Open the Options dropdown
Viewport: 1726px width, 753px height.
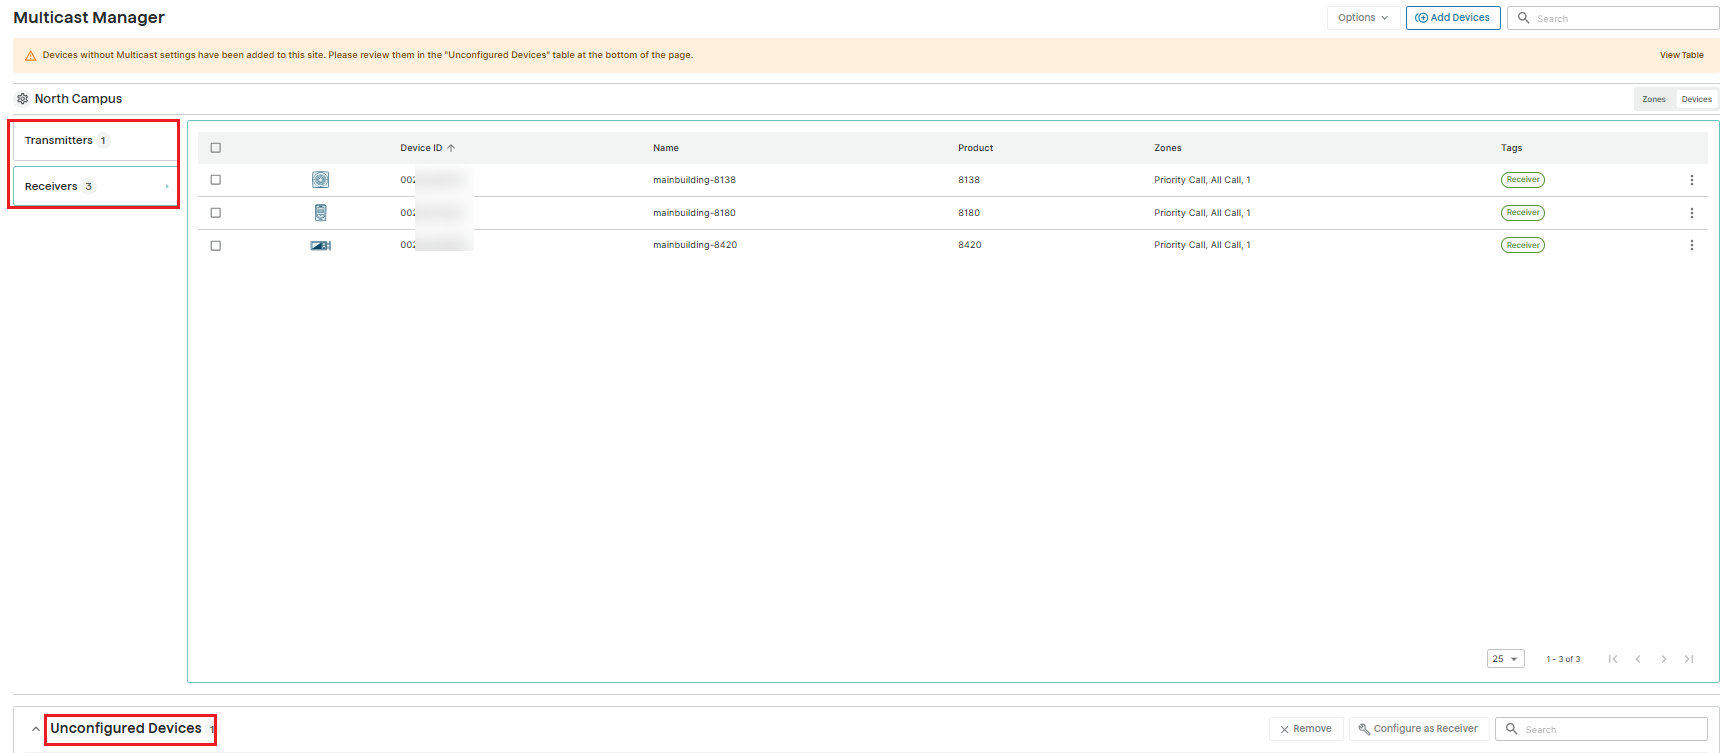pyautogui.click(x=1363, y=18)
